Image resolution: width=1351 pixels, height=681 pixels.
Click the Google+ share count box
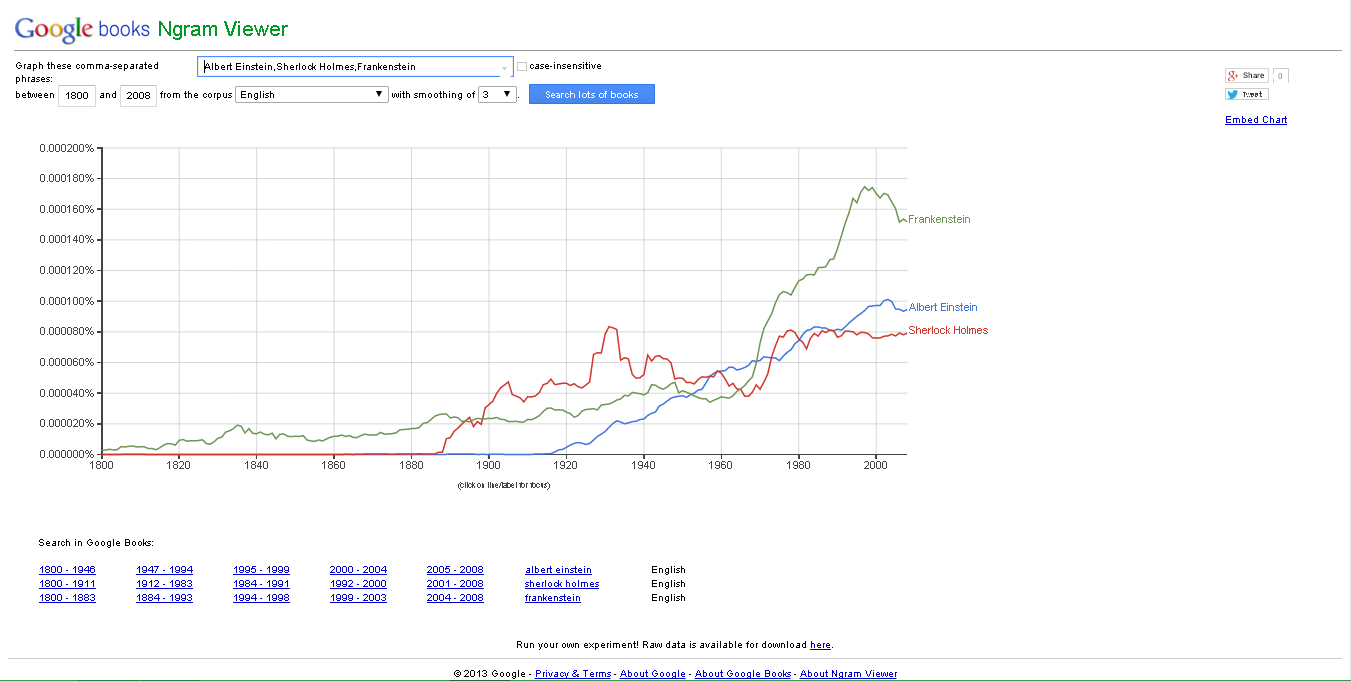coord(1280,75)
